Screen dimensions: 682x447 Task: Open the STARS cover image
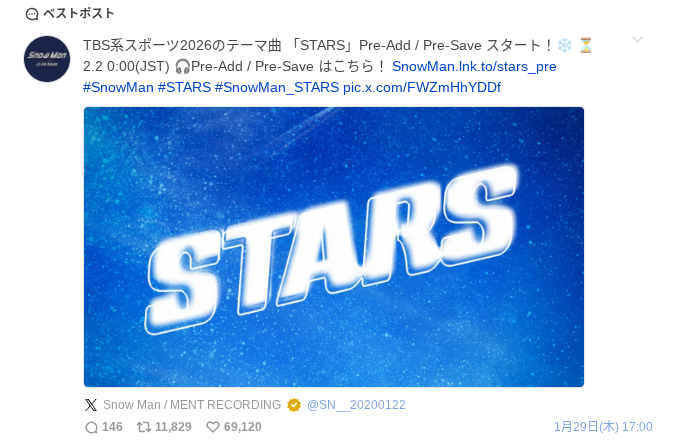coord(334,247)
